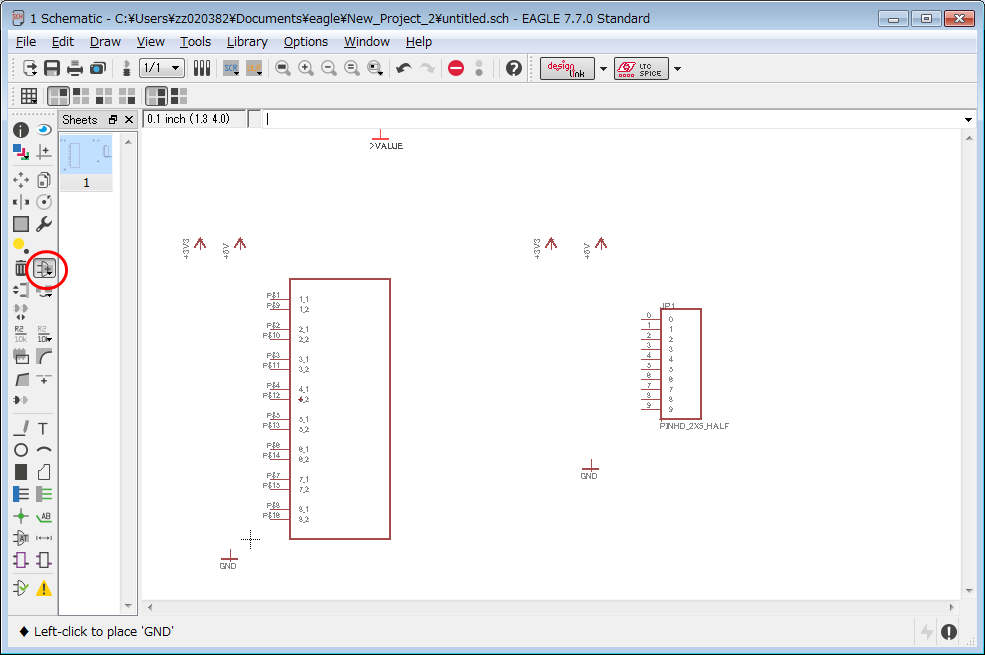Open the SCR script dropdown
The width and height of the screenshot is (985, 655).
(x=231, y=68)
